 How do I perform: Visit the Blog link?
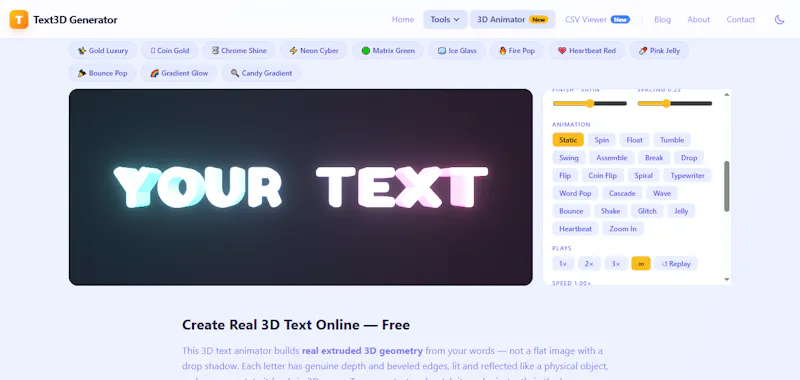click(x=662, y=19)
